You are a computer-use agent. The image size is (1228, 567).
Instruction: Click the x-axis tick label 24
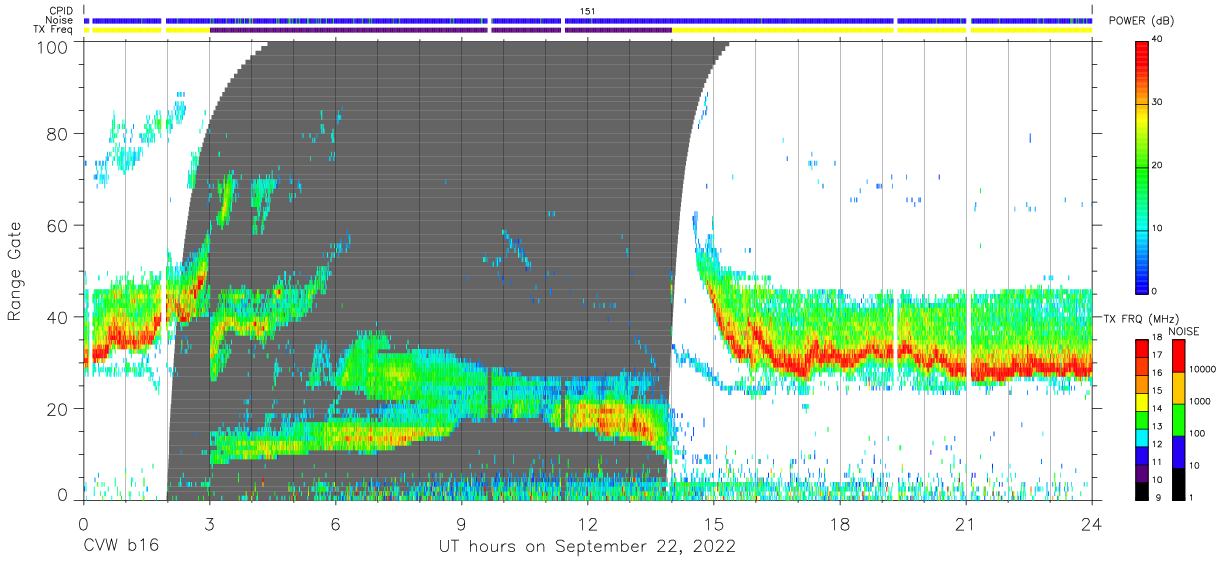coord(1091,524)
